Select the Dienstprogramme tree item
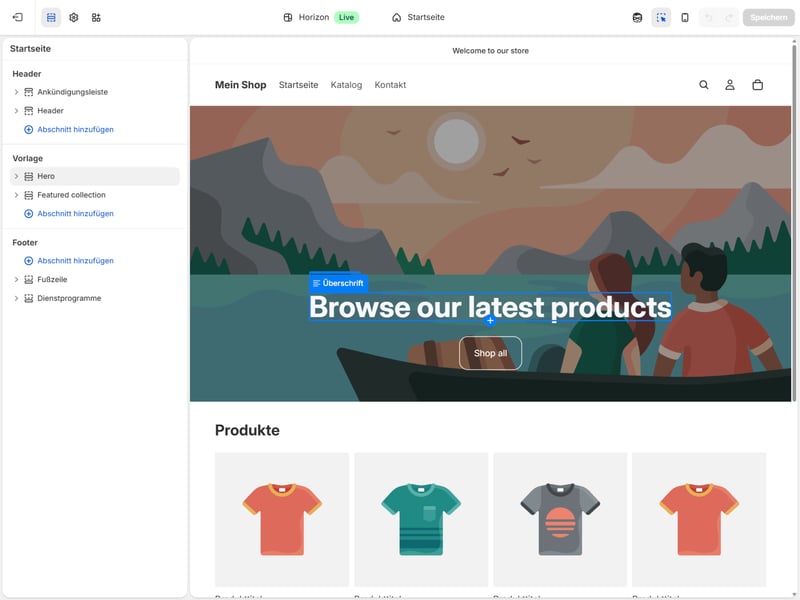 click(x=69, y=298)
